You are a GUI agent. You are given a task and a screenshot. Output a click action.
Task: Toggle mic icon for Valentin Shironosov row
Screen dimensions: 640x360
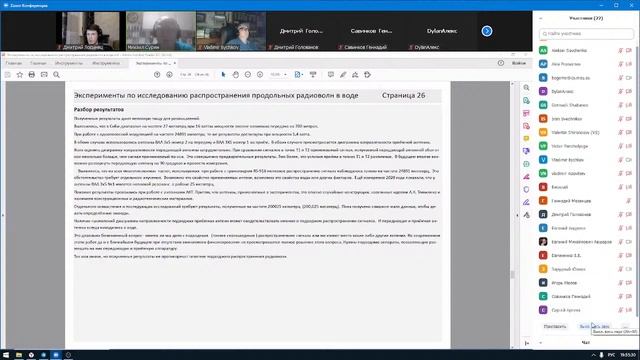click(620, 132)
